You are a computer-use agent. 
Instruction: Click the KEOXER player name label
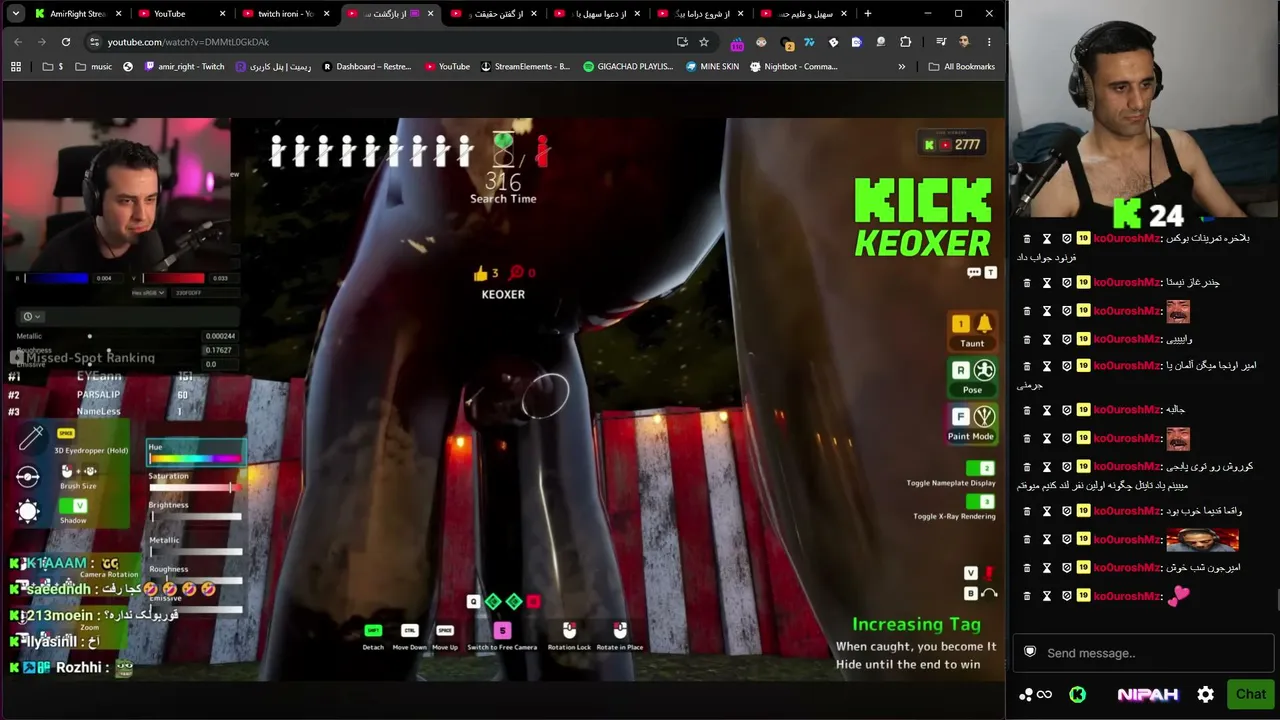pos(503,294)
